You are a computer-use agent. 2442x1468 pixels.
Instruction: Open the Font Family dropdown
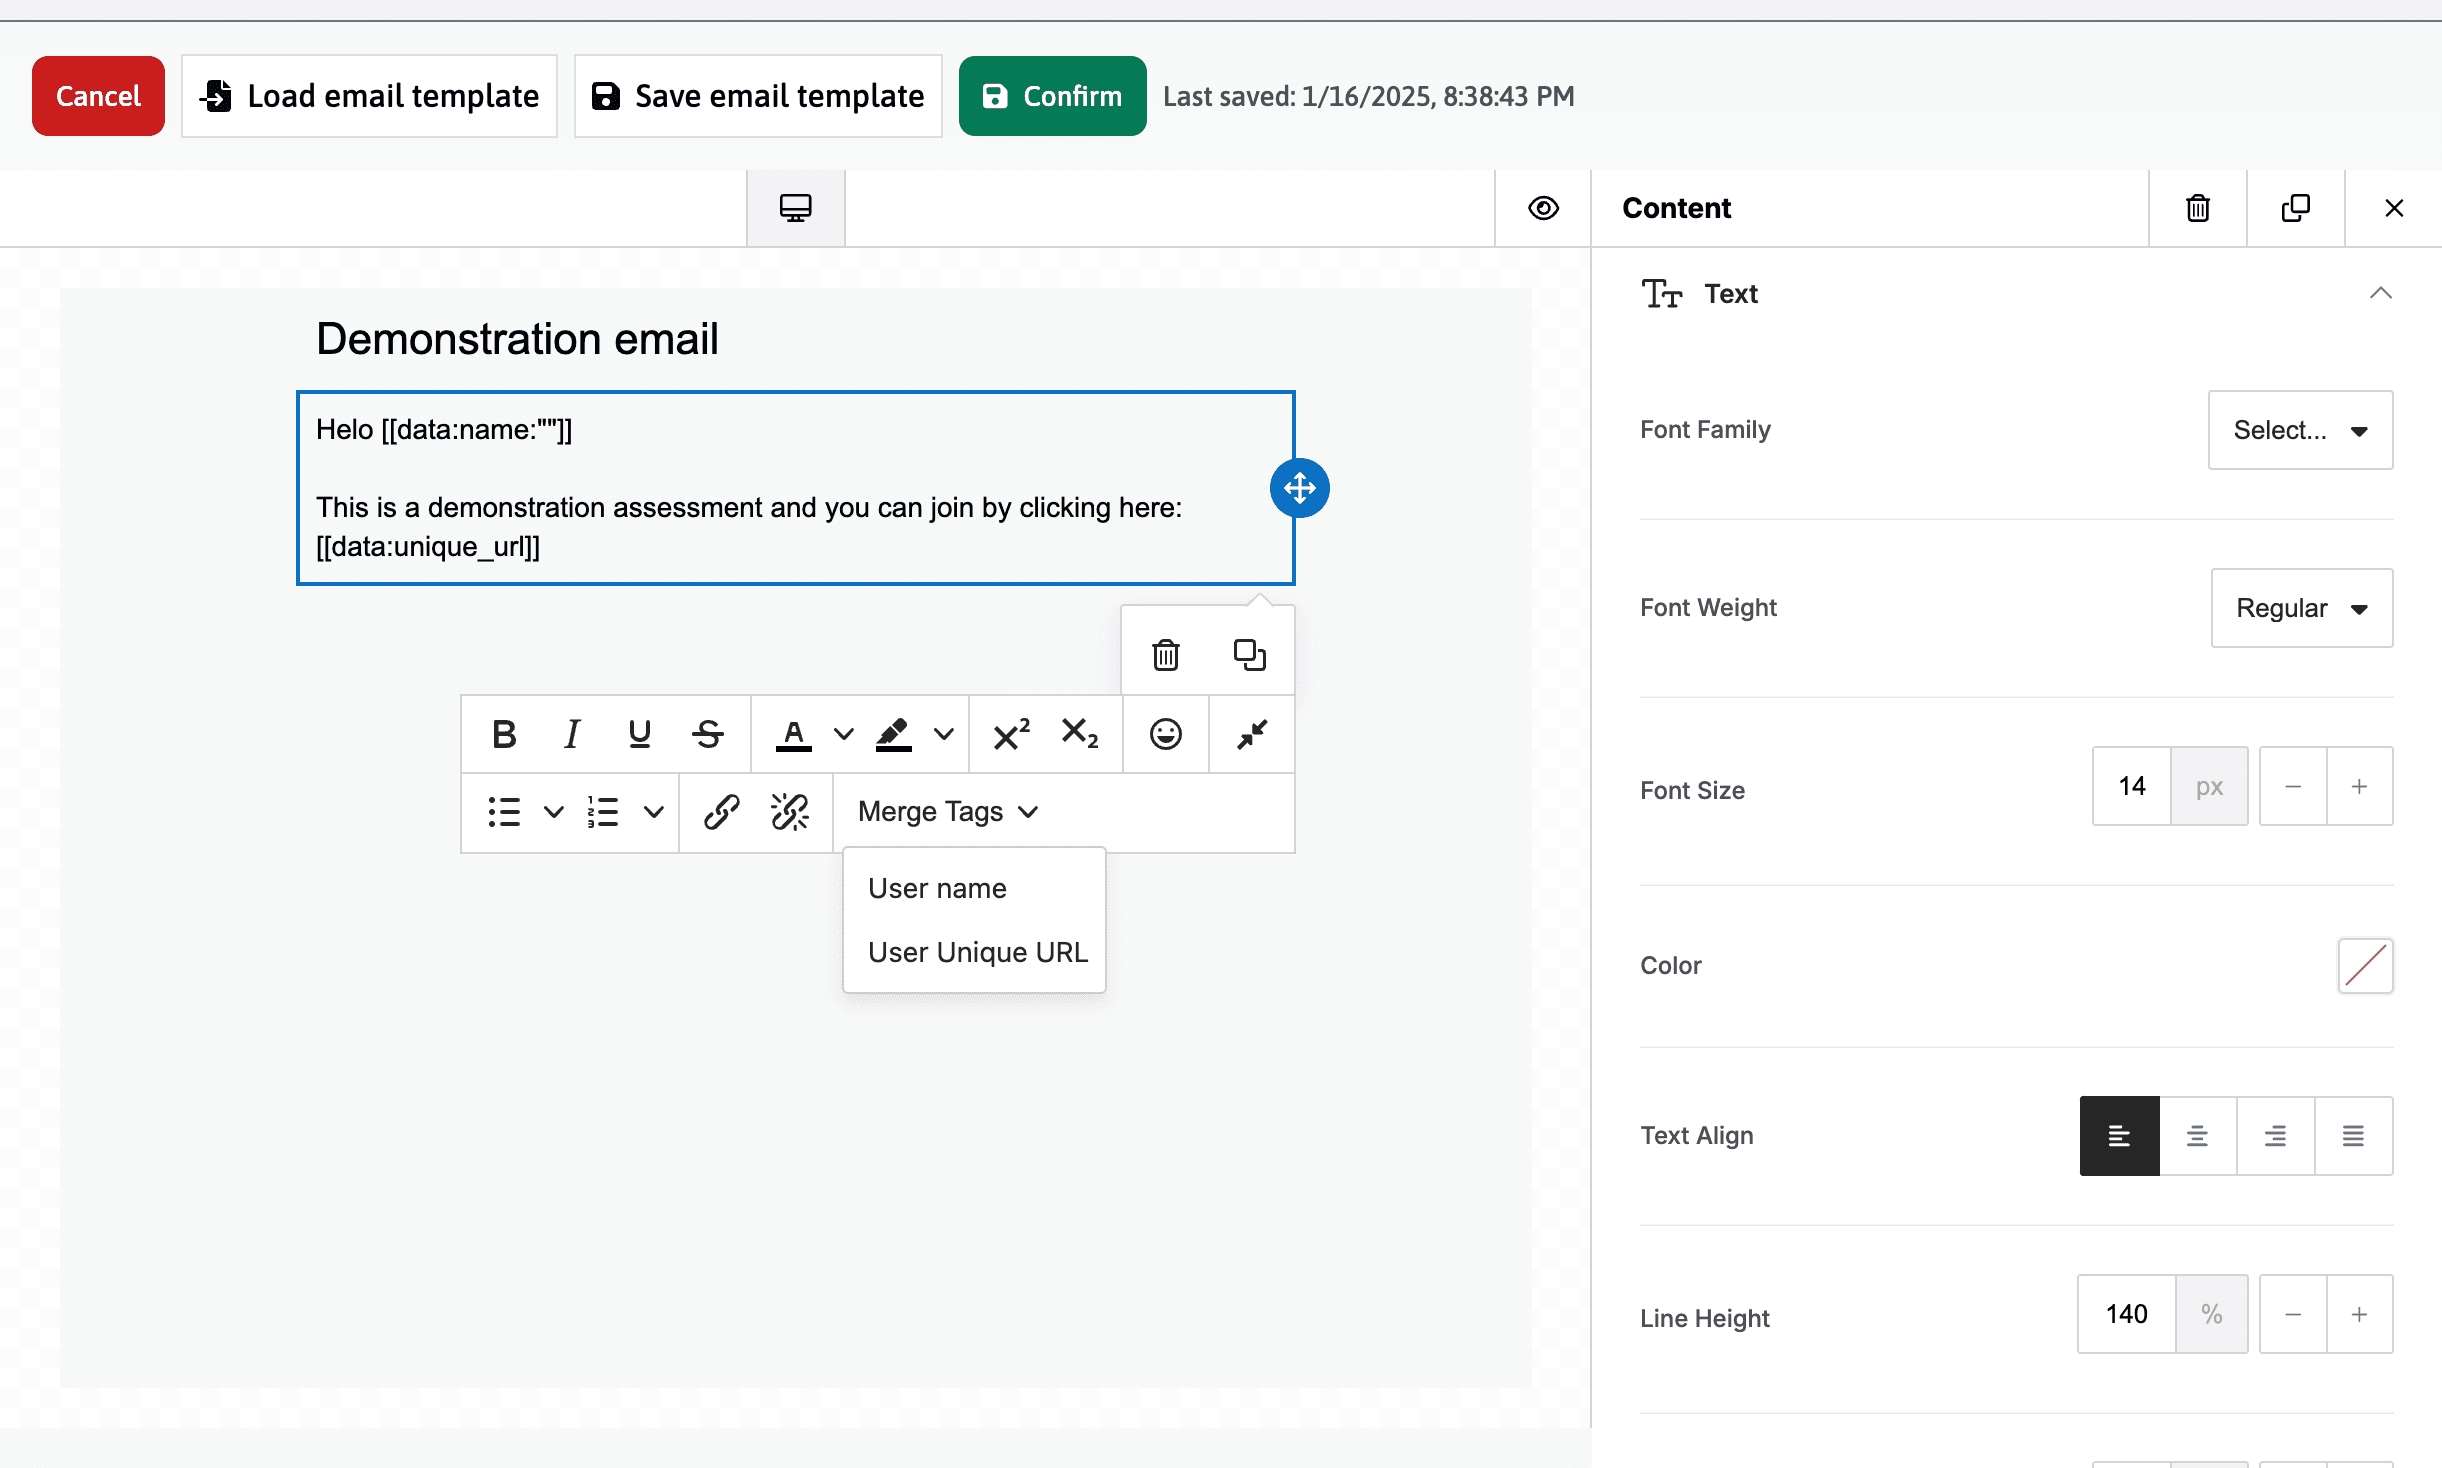click(2300, 430)
